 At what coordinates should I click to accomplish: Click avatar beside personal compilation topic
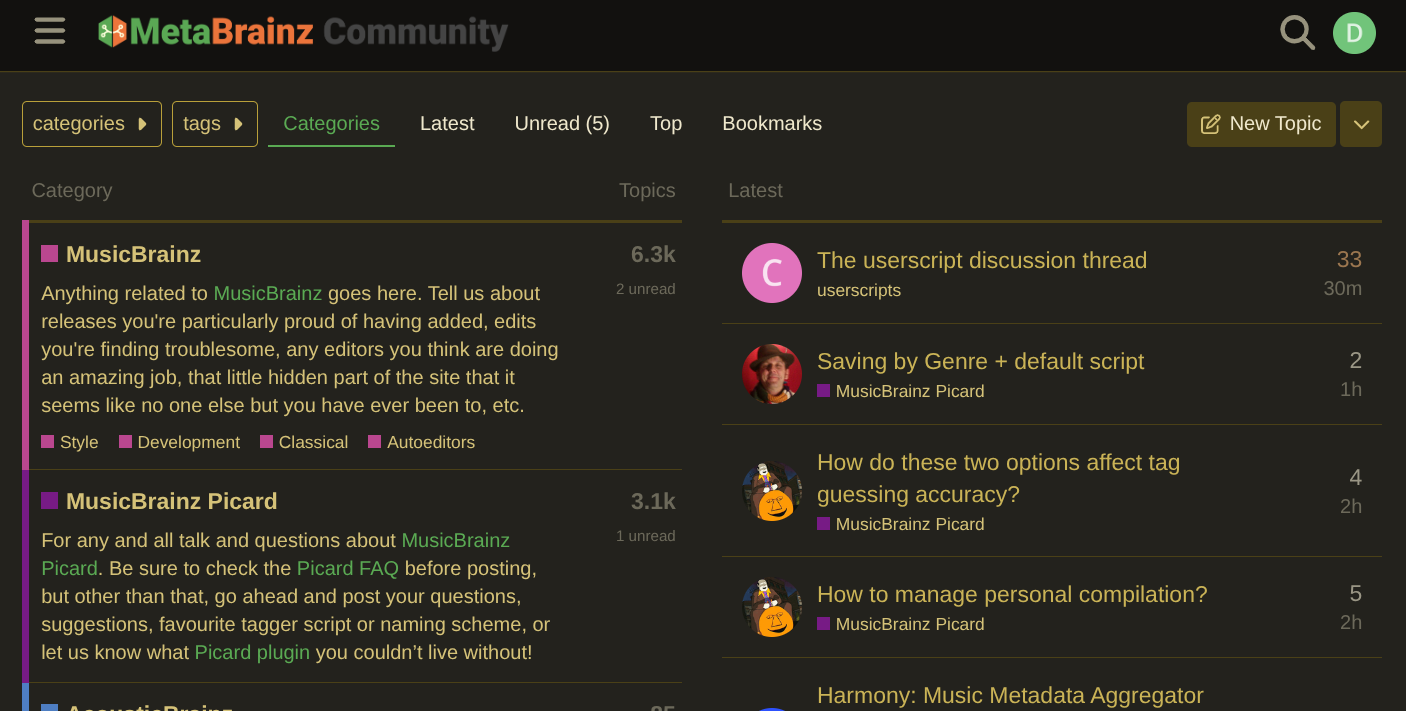pos(772,607)
